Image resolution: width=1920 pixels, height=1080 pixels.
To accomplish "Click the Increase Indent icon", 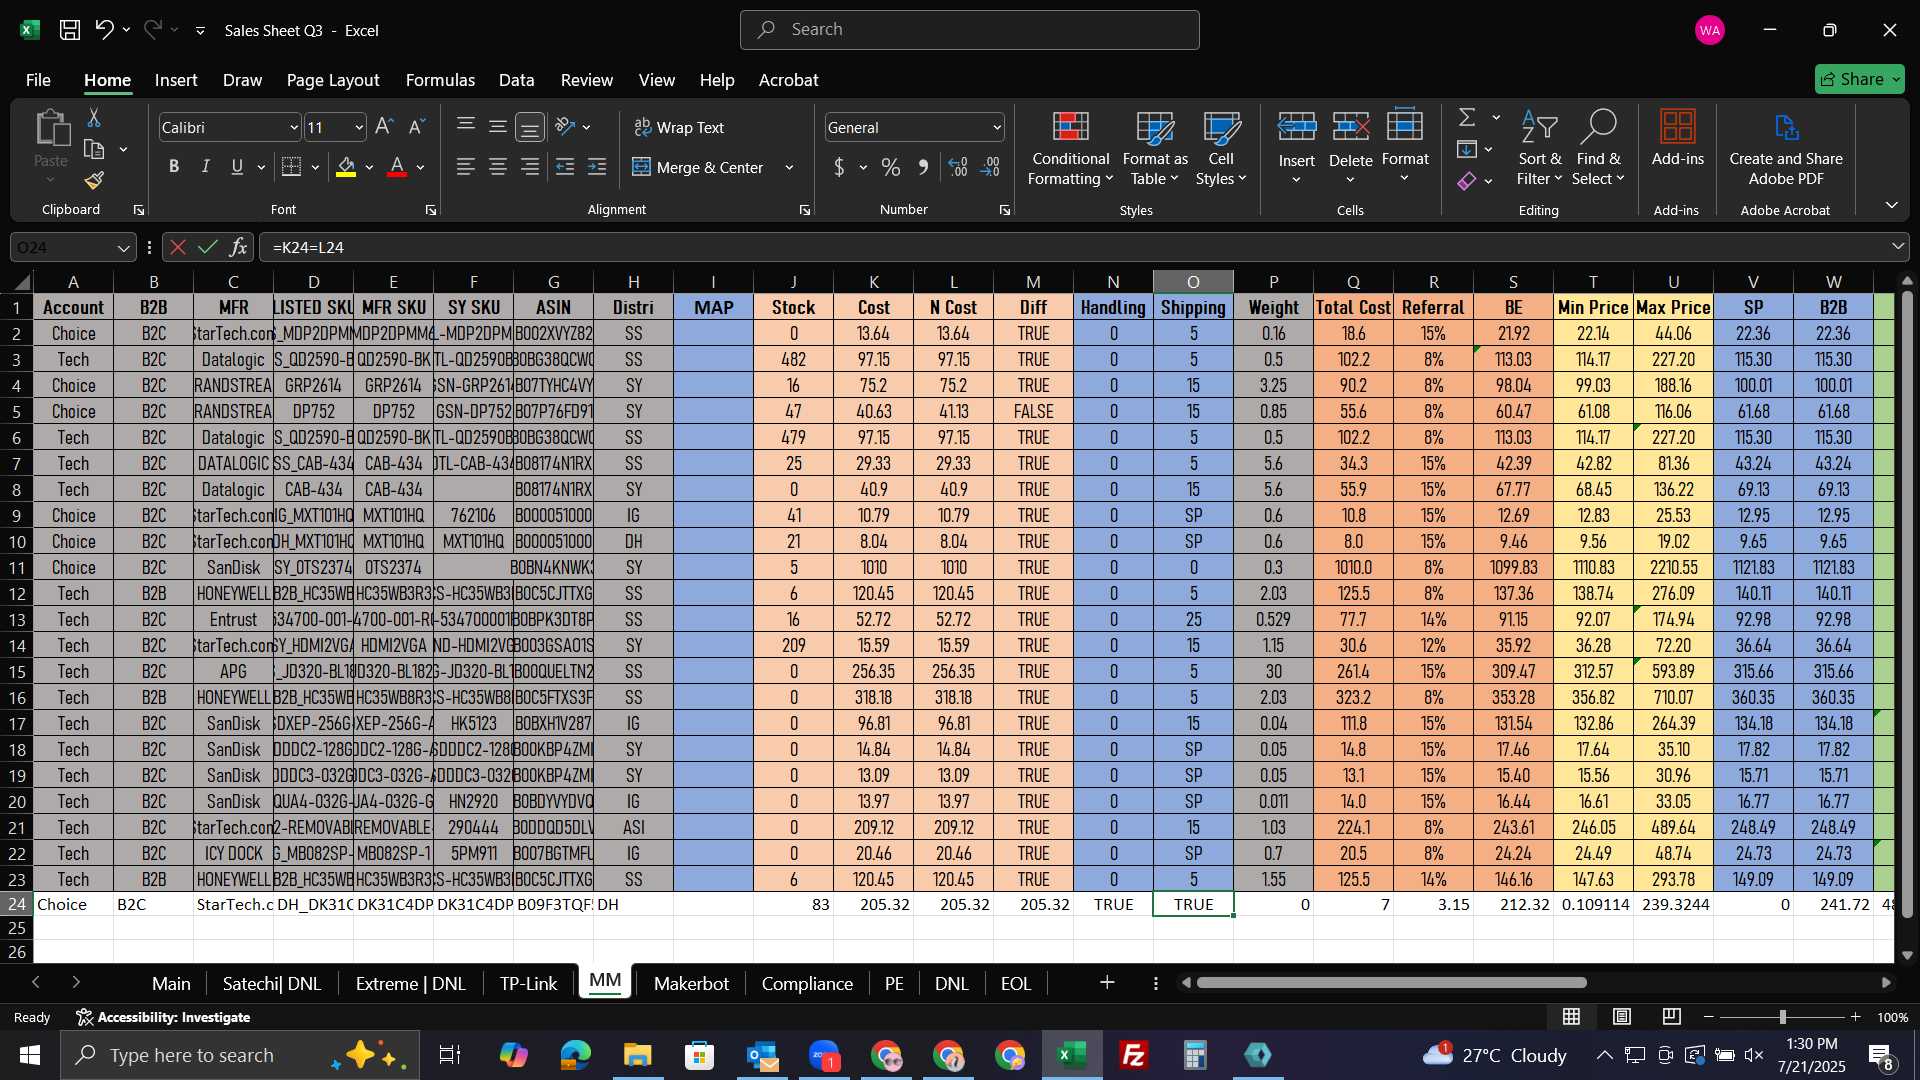I will (597, 167).
